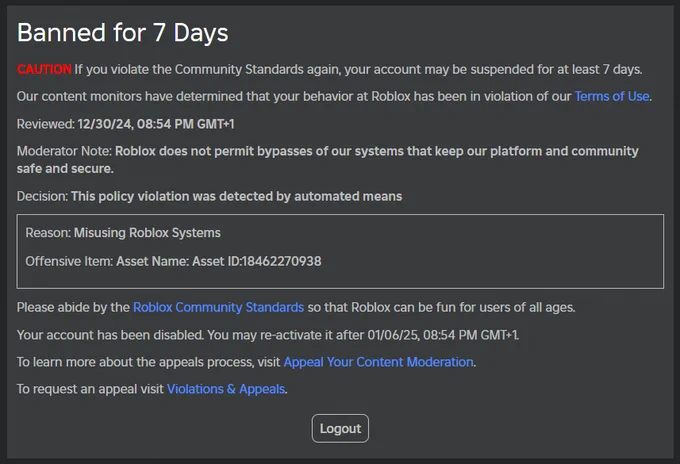Click the red CAUTION label
Viewport: 680px width, 464px height.
coord(44,69)
